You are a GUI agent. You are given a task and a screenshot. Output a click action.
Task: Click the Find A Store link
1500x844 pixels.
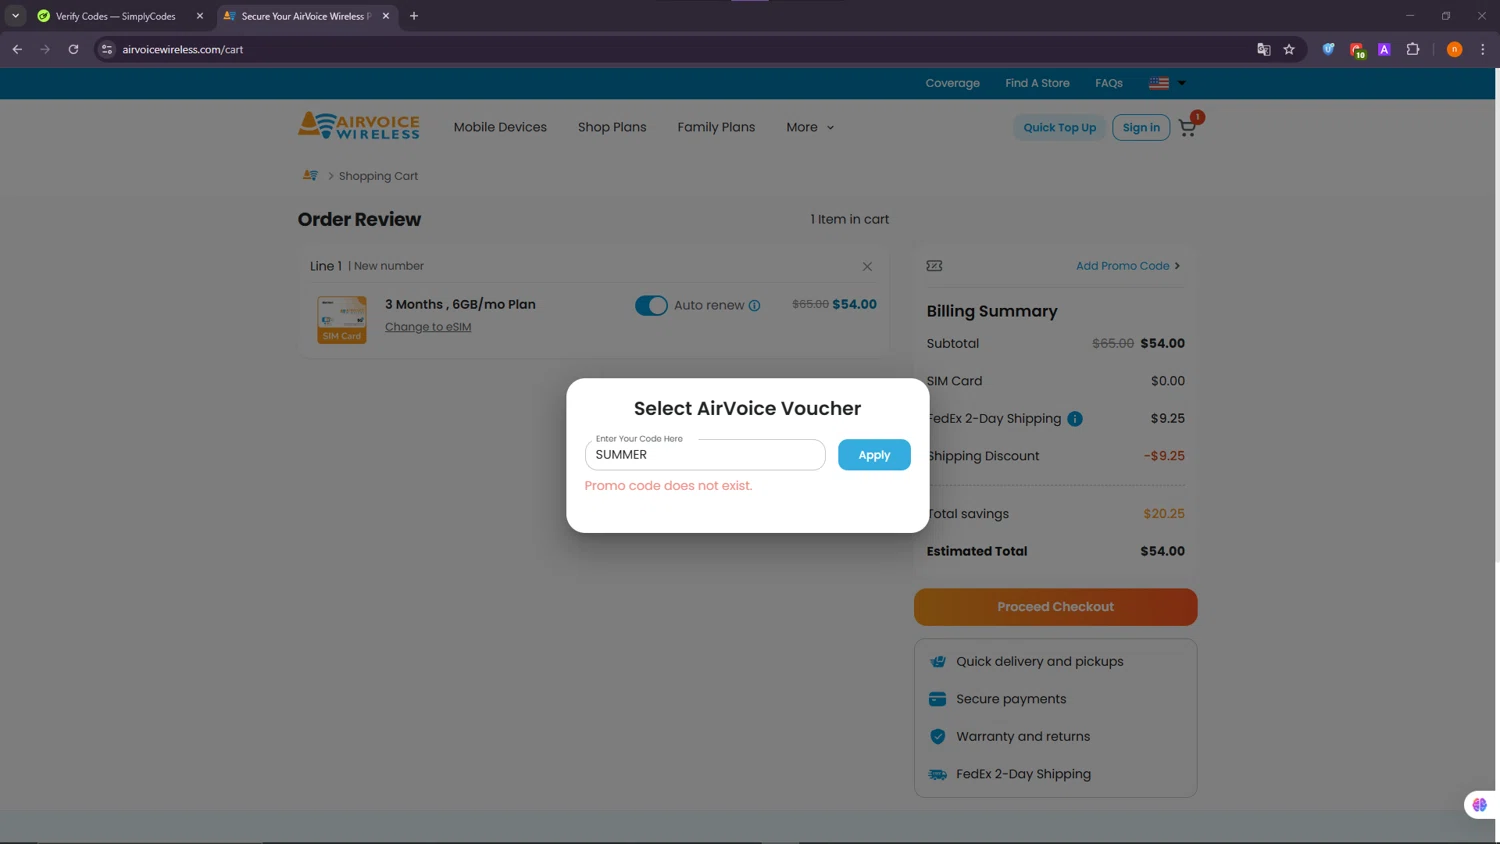click(x=1037, y=83)
